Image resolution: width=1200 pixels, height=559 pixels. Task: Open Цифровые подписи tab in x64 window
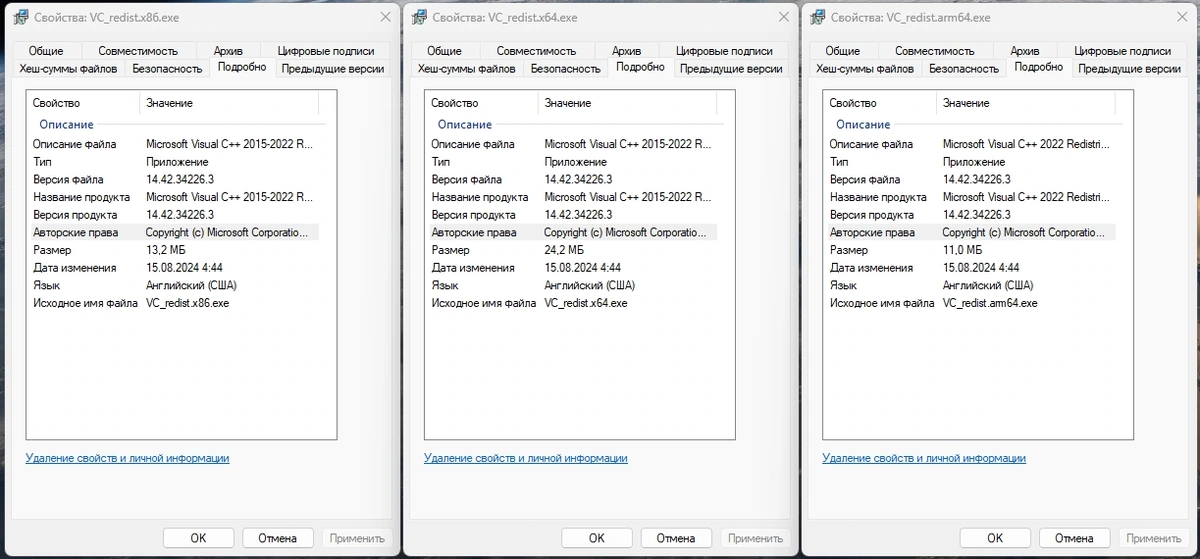point(724,51)
